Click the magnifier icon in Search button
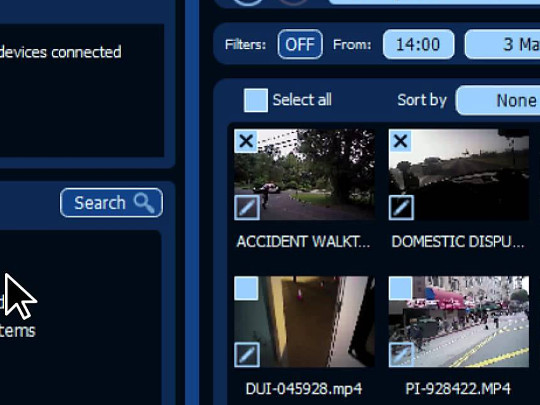 coord(144,203)
